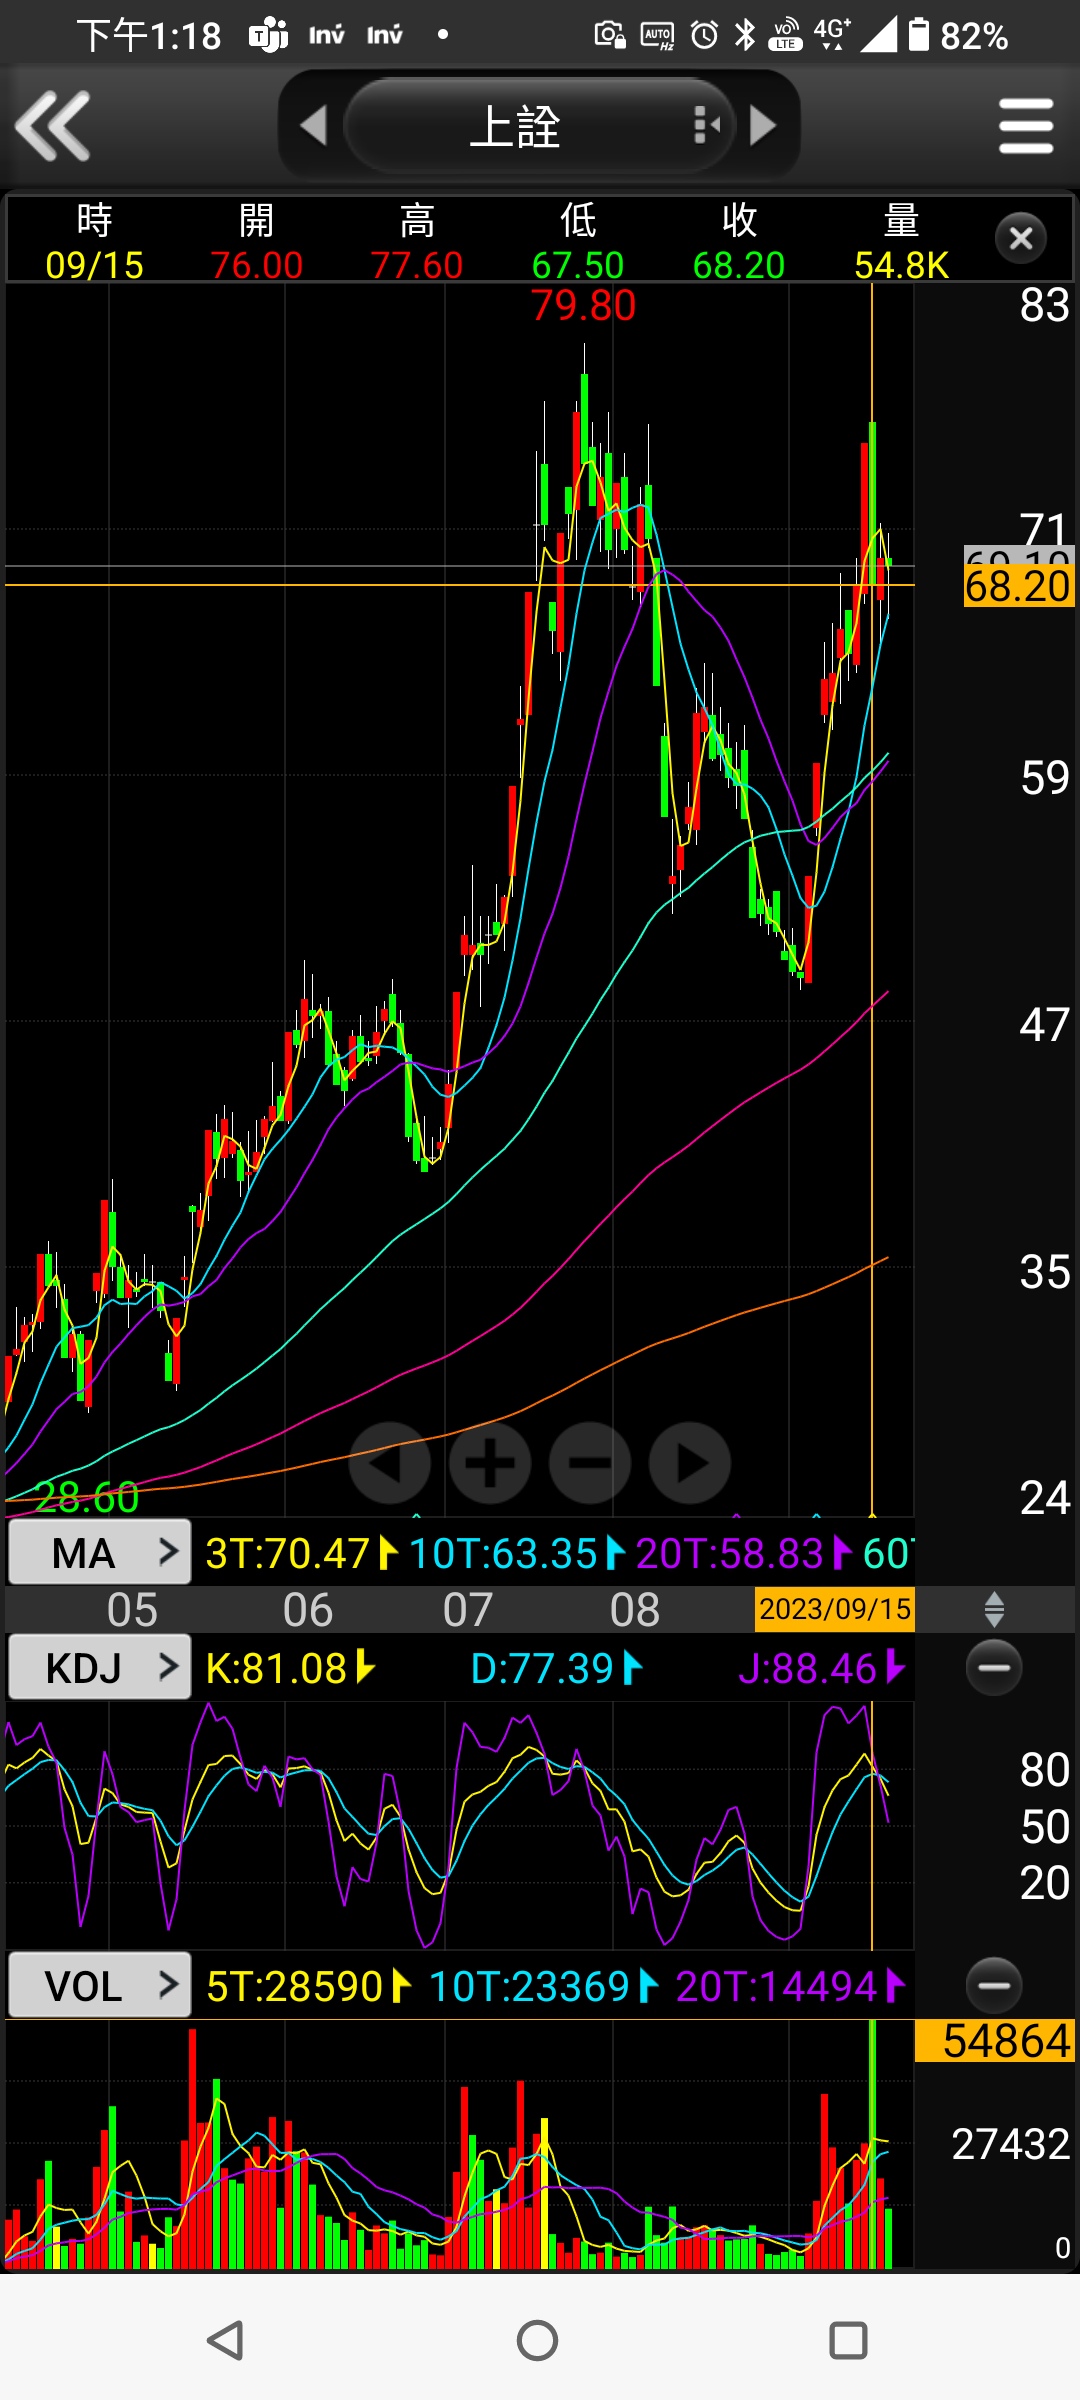Tap the 68.20 price label on axis
Viewport: 1080px width, 2400px height.
click(x=1017, y=587)
